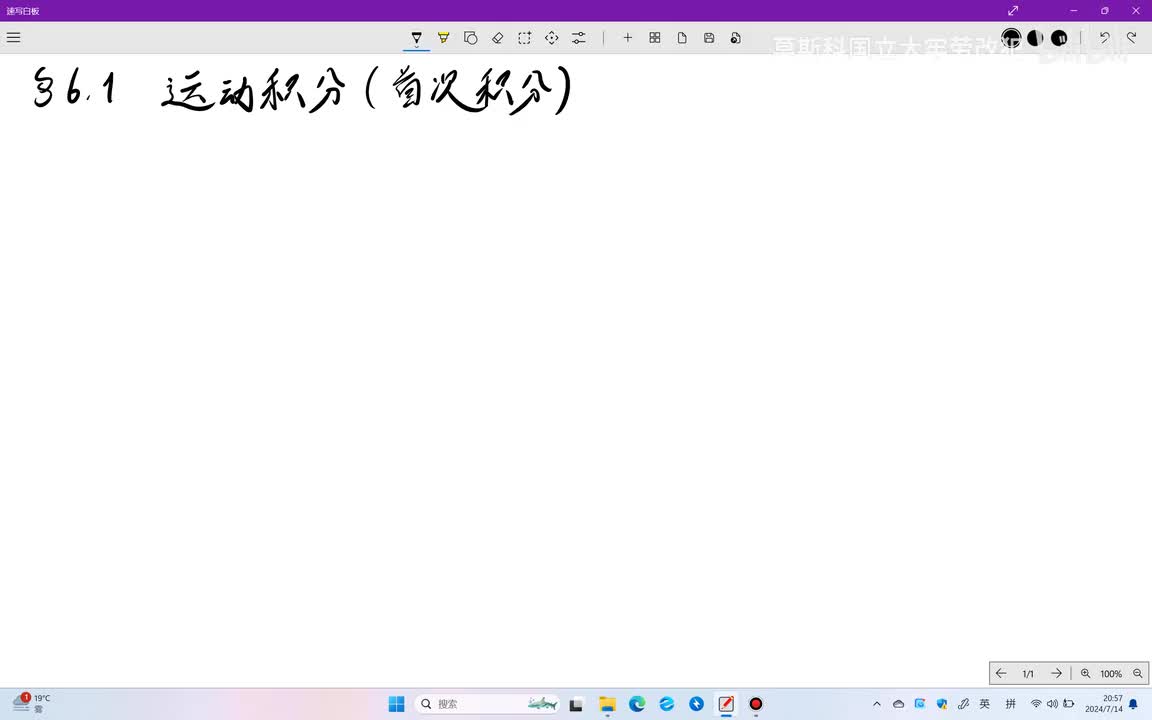Viewport: 1152px width, 720px height.
Task: Switch input language via 英 indicator
Action: [984, 704]
